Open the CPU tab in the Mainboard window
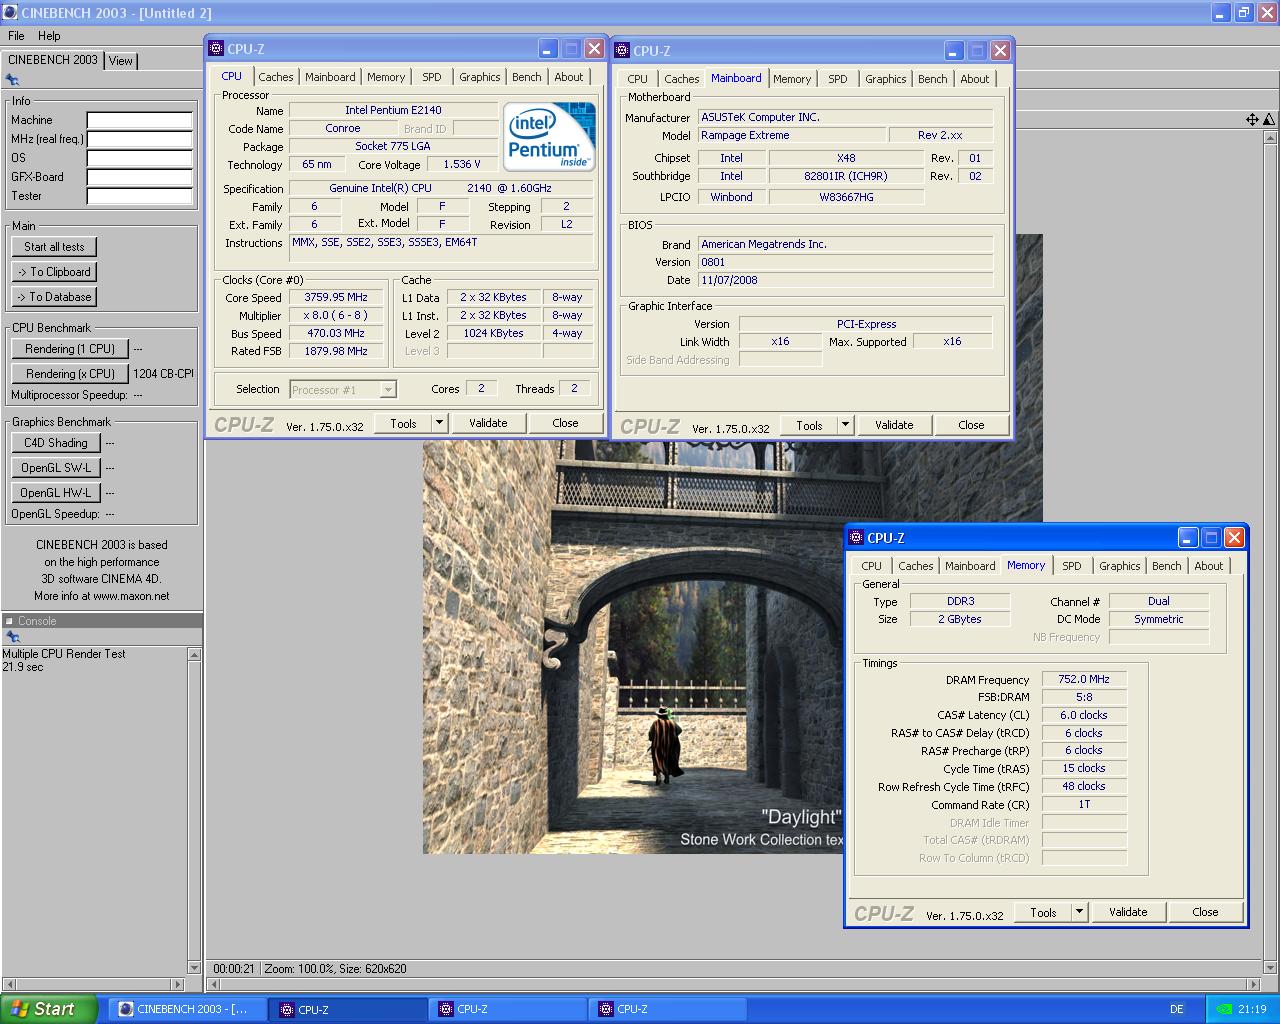 [x=637, y=79]
